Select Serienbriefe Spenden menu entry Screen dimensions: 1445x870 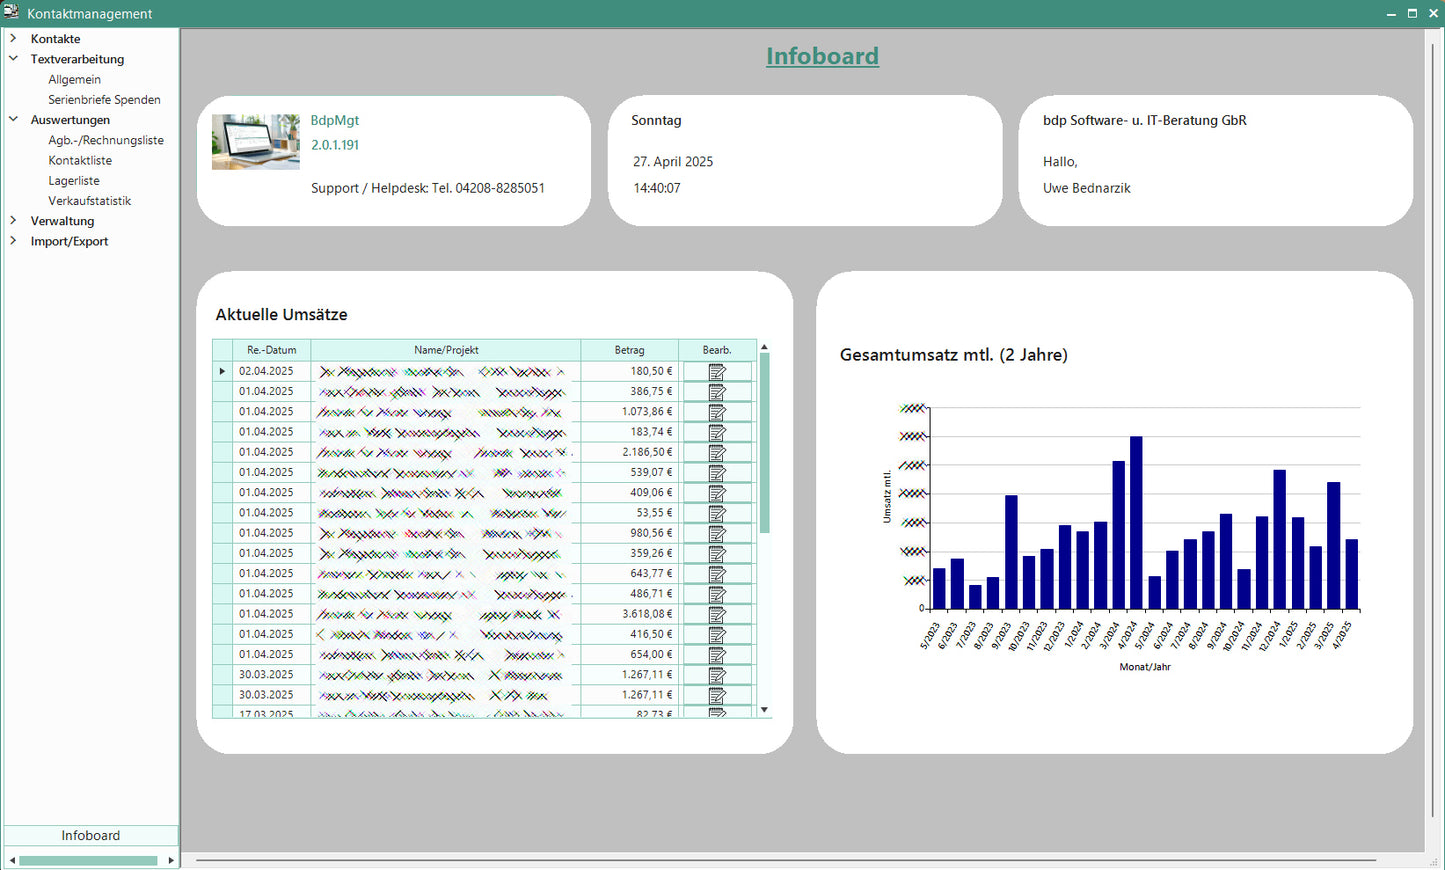coord(104,100)
